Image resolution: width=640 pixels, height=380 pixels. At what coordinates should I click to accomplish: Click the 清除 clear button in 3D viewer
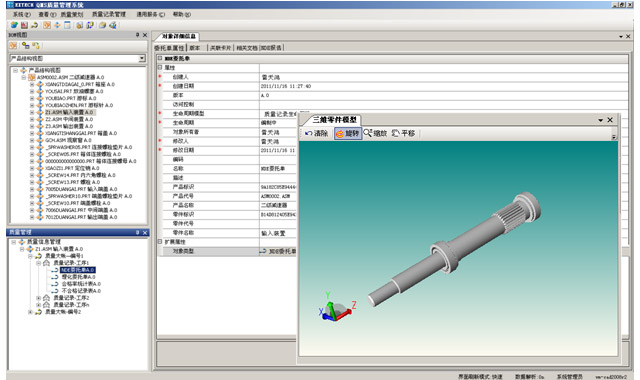[316, 133]
